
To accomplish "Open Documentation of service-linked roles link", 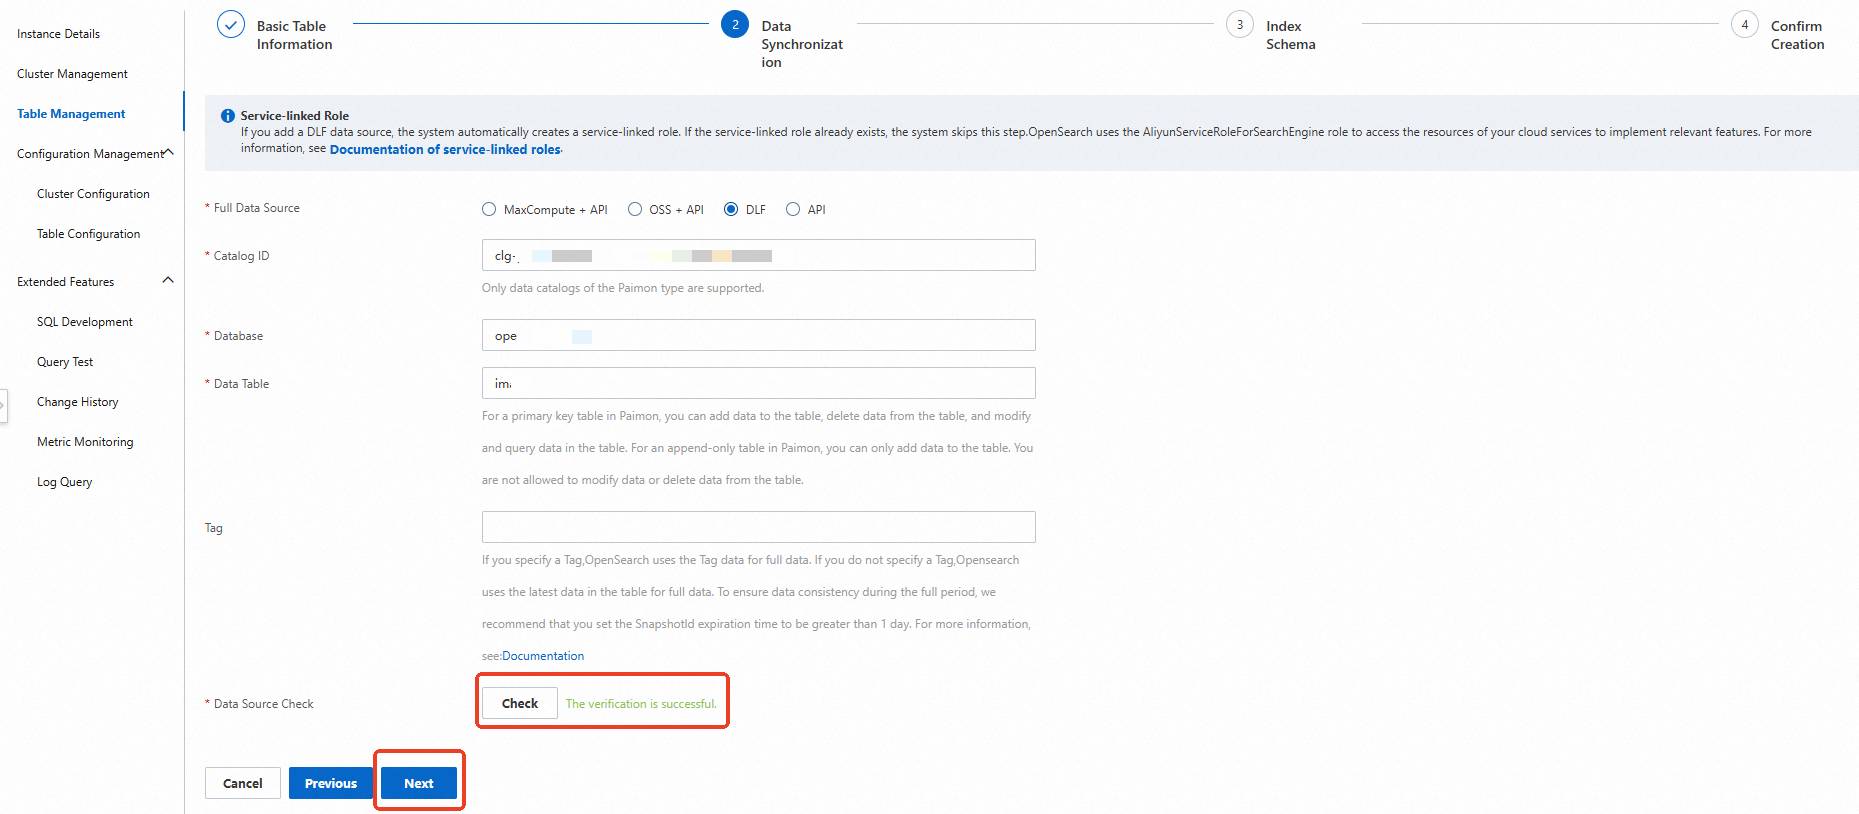I will tap(445, 150).
